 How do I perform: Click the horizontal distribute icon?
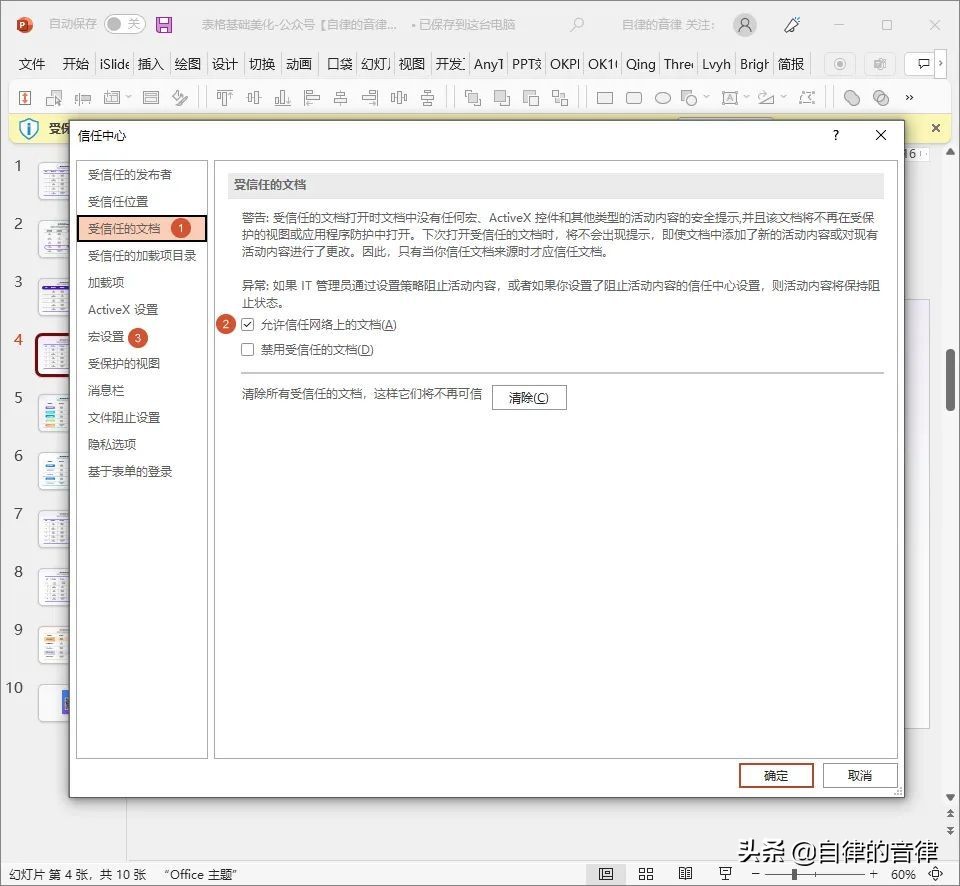tap(397, 97)
